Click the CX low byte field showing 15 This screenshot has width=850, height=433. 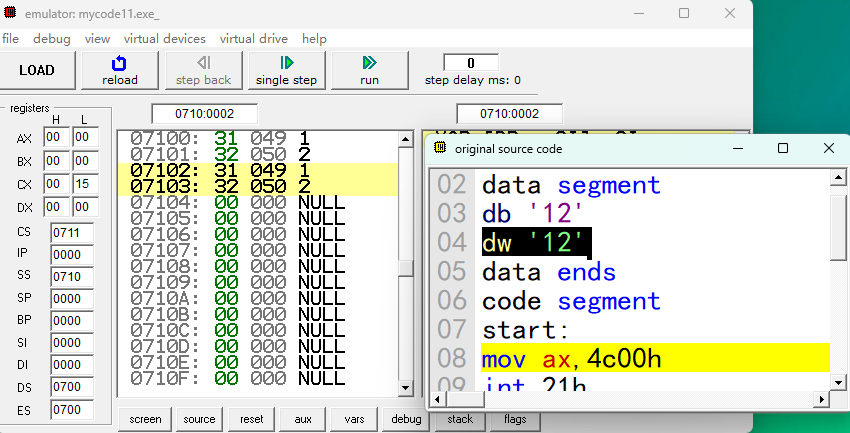coord(85,184)
